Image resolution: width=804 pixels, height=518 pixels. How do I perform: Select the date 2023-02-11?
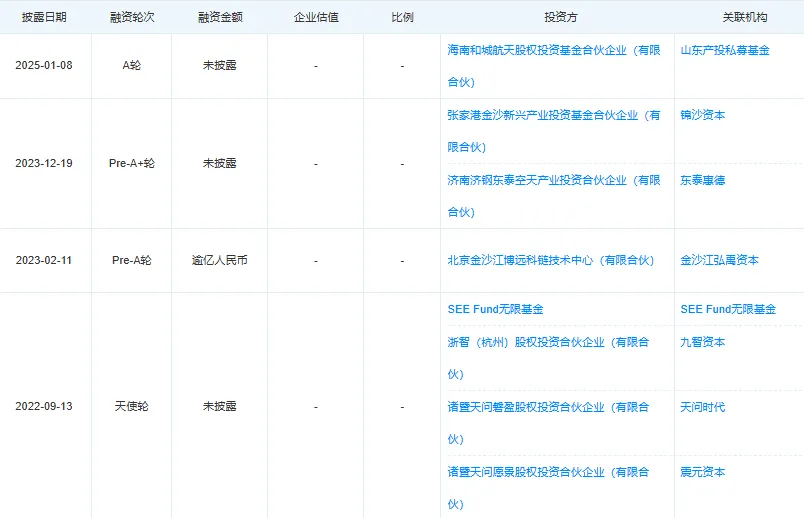coord(44,260)
